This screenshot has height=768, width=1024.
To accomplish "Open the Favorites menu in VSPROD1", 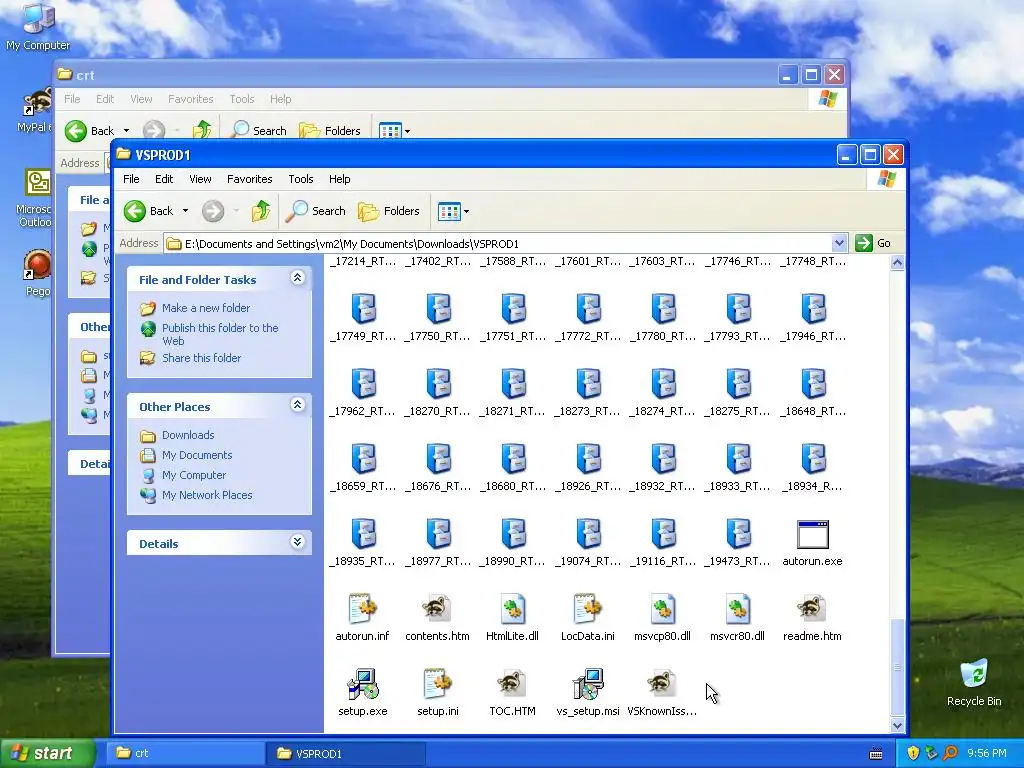I will pyautogui.click(x=249, y=179).
